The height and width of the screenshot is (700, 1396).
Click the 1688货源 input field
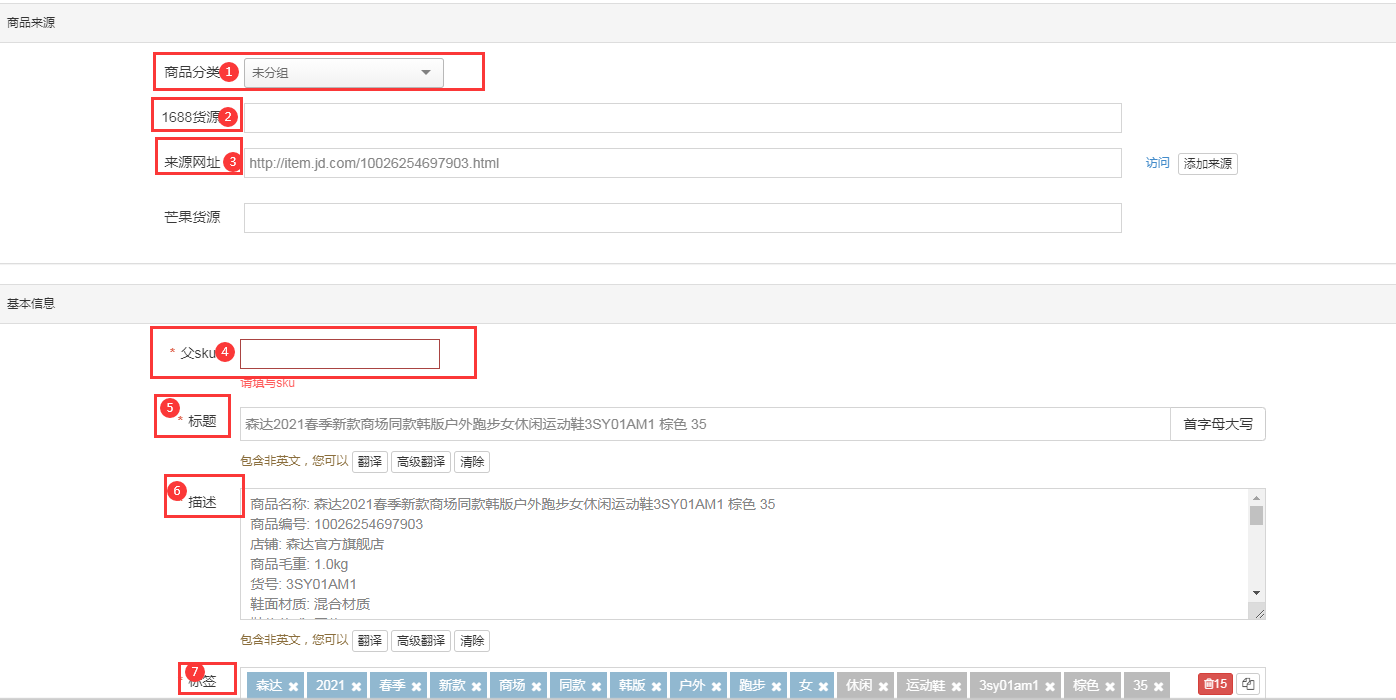(x=683, y=118)
